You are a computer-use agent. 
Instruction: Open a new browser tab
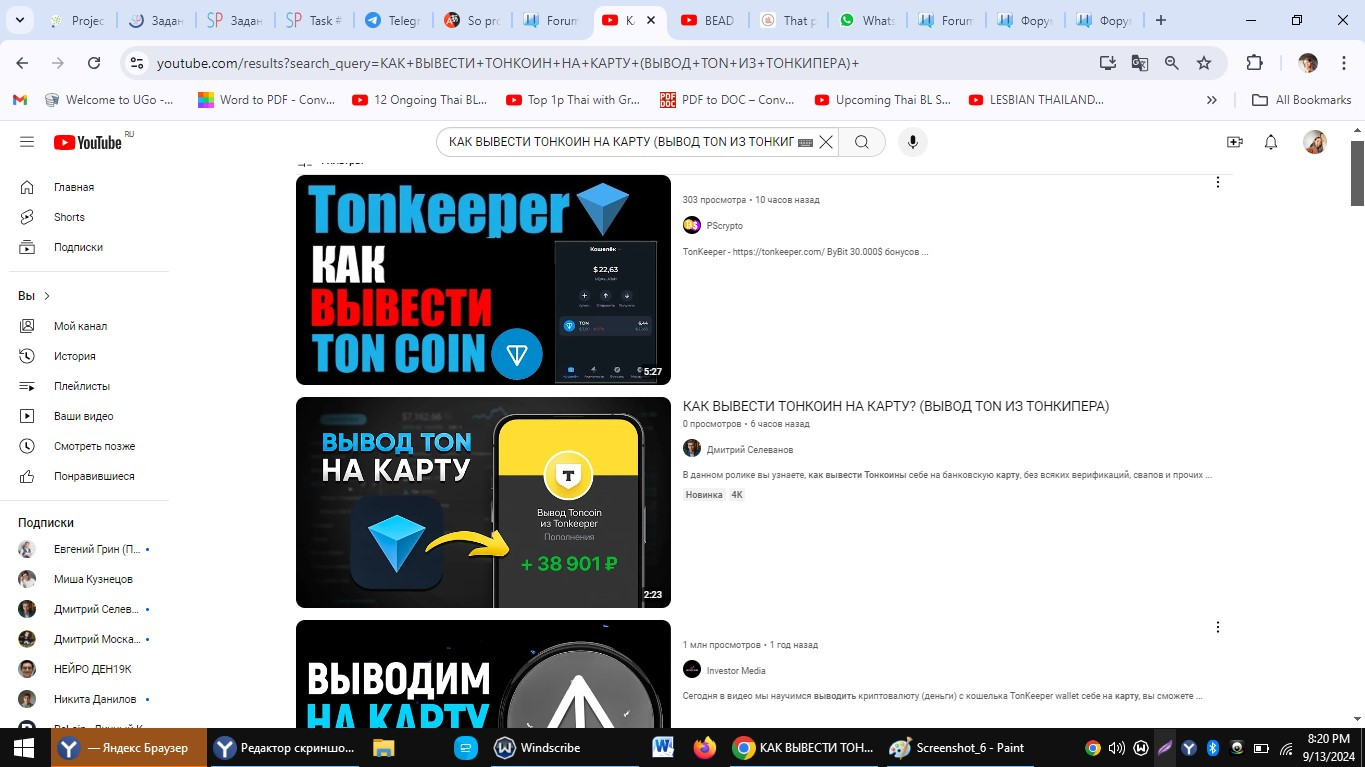(1160, 20)
